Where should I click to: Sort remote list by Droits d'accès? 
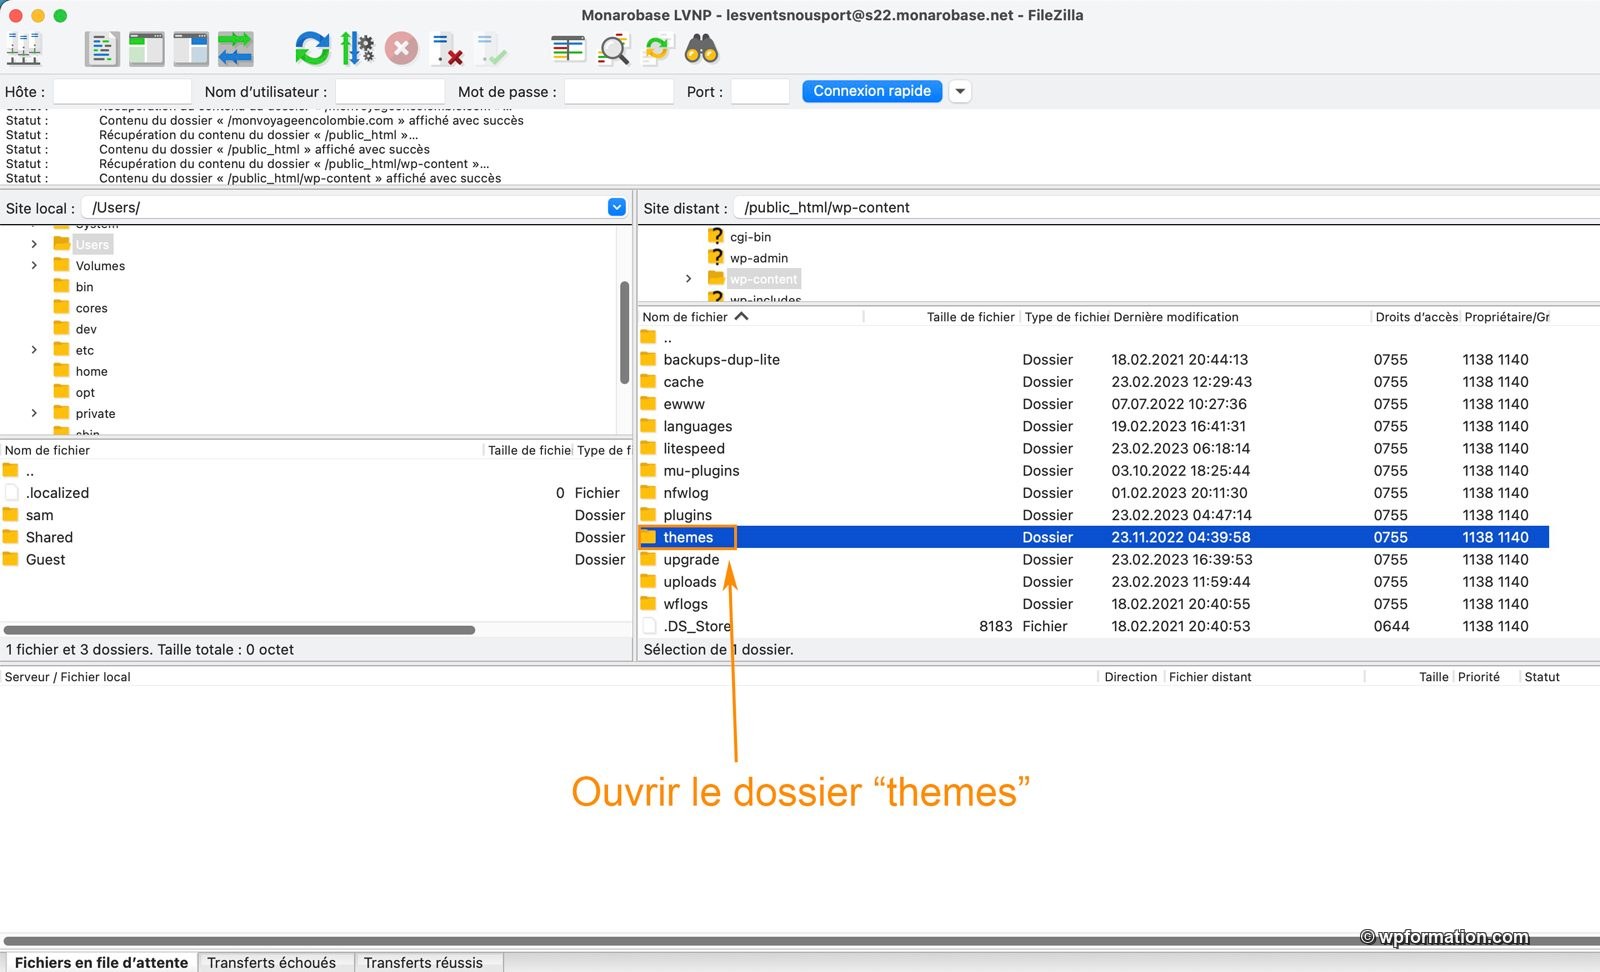tap(1416, 317)
